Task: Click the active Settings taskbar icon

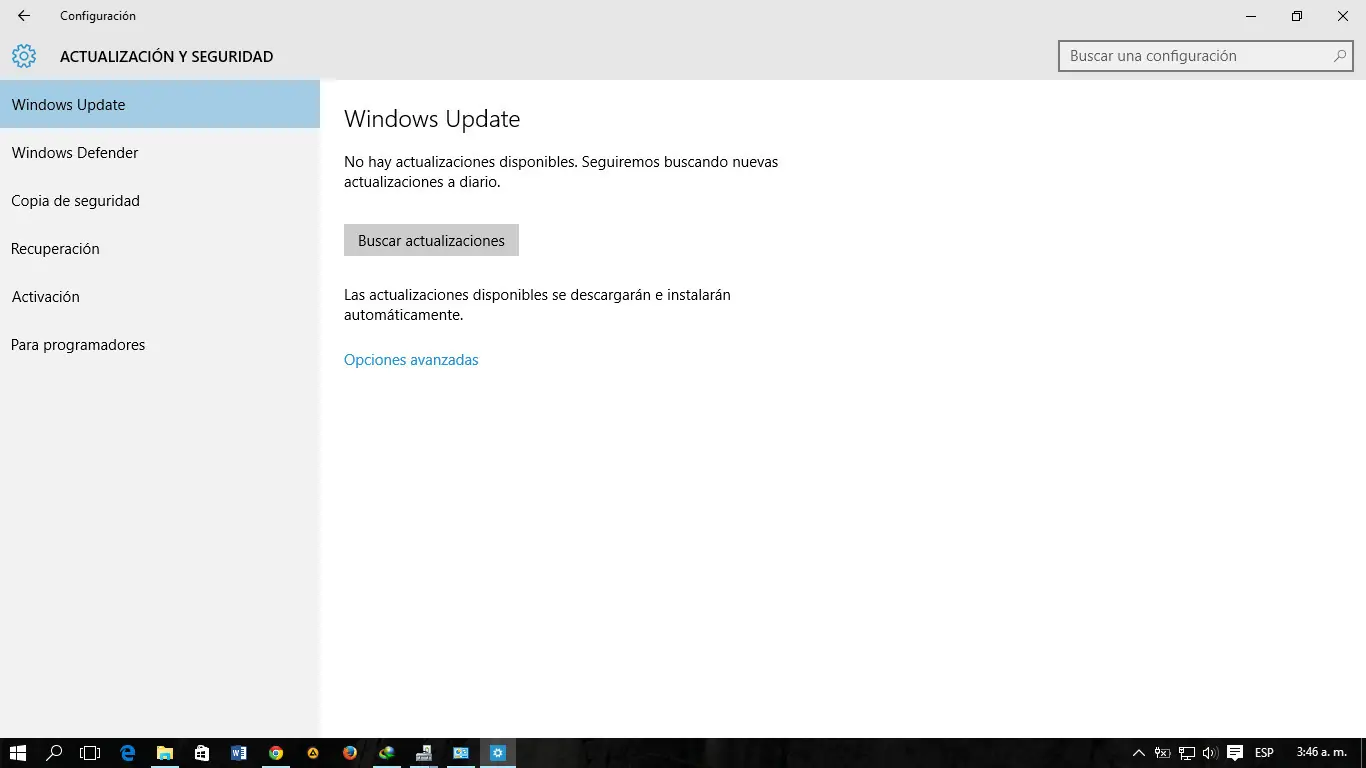Action: click(x=498, y=753)
